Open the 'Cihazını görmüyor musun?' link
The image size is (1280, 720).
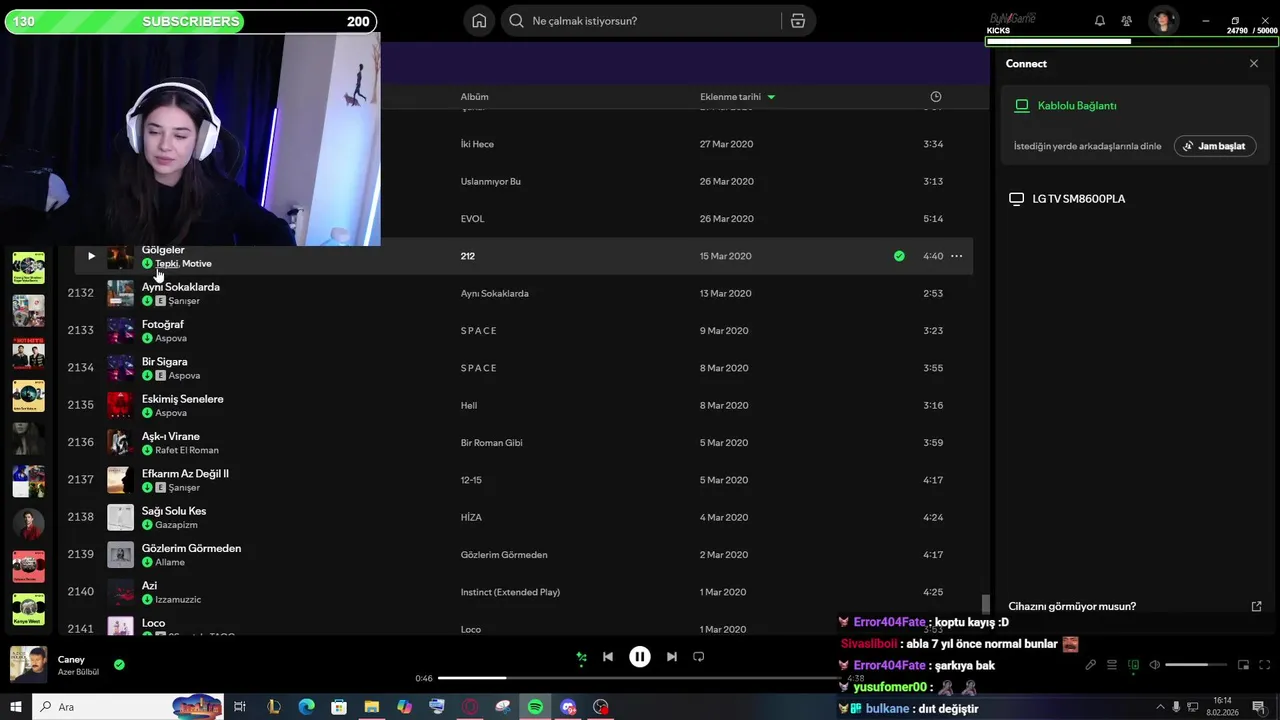pos(1072,606)
